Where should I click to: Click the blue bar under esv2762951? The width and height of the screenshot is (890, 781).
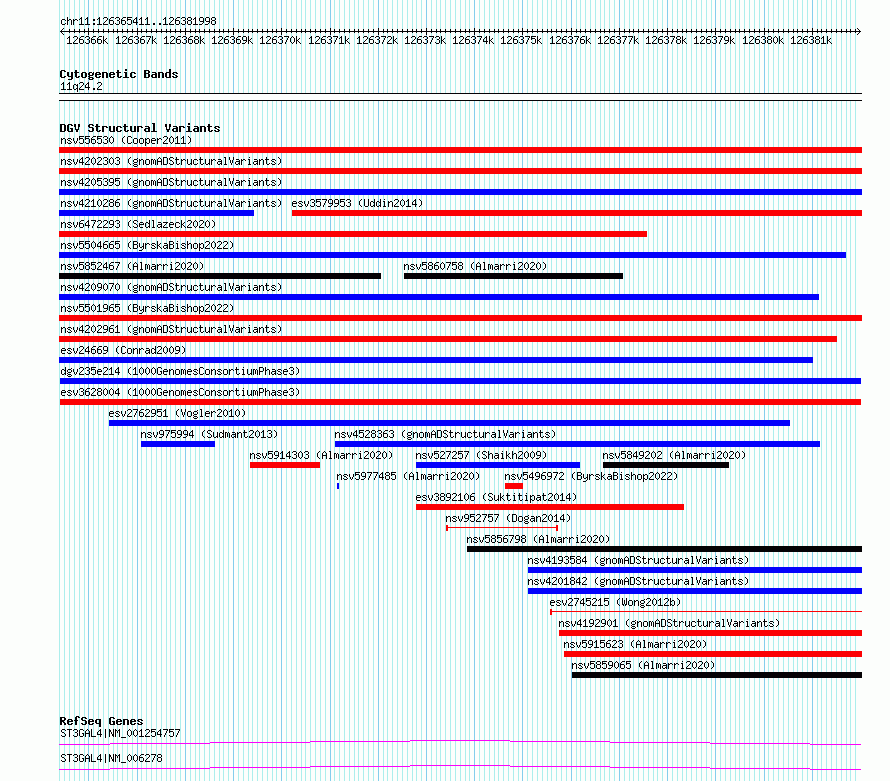[450, 423]
